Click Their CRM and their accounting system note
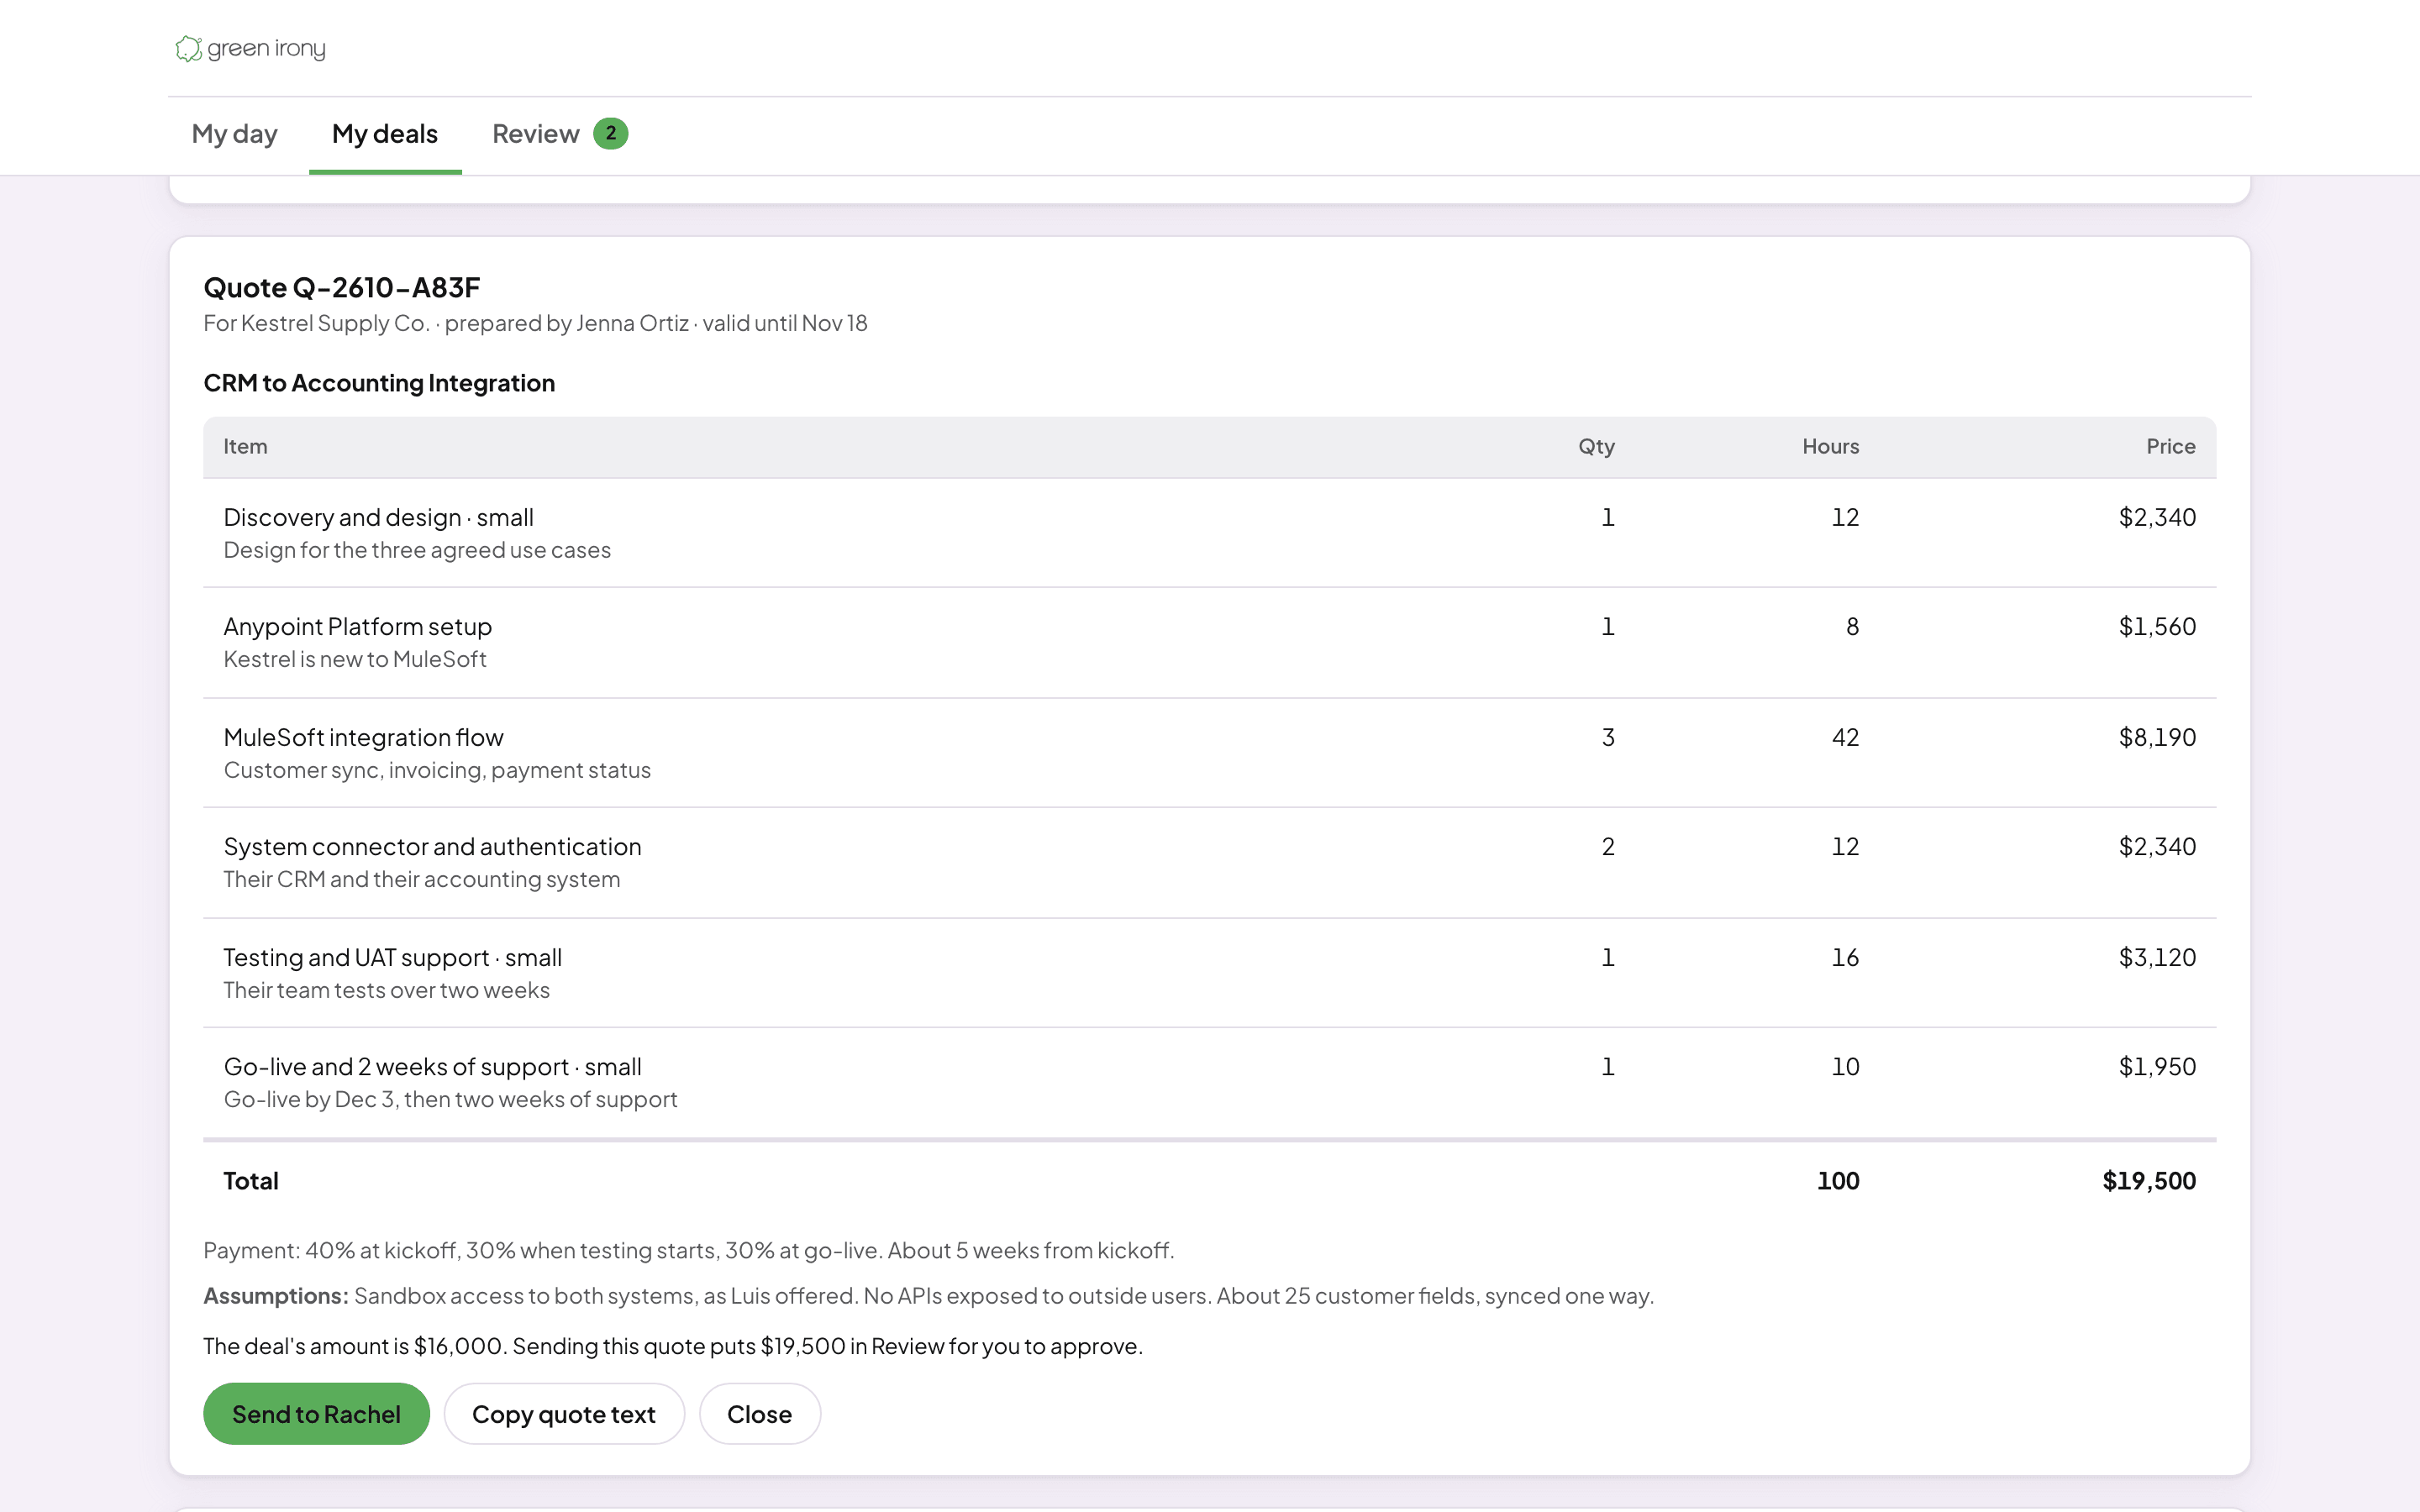2420x1512 pixels. pyautogui.click(x=422, y=879)
